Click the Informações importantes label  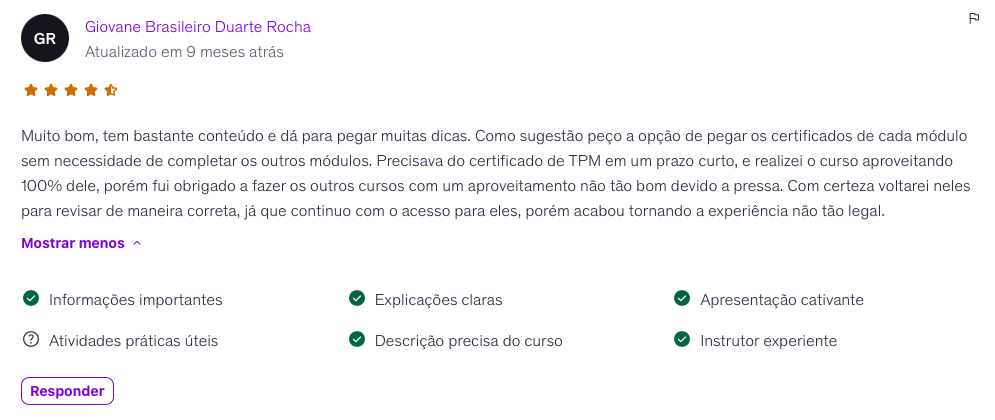[136, 300]
